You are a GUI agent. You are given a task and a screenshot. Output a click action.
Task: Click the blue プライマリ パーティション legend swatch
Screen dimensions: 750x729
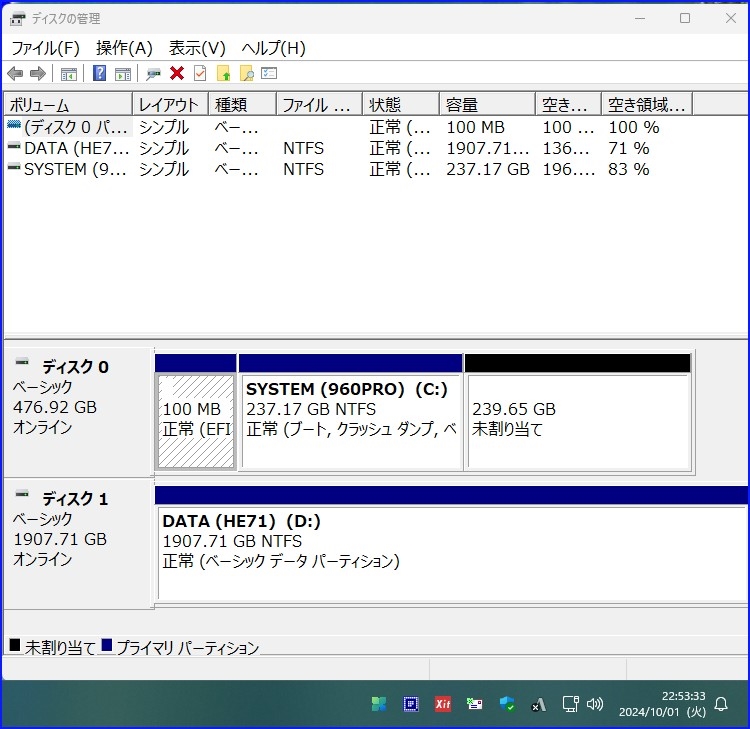pos(107,645)
